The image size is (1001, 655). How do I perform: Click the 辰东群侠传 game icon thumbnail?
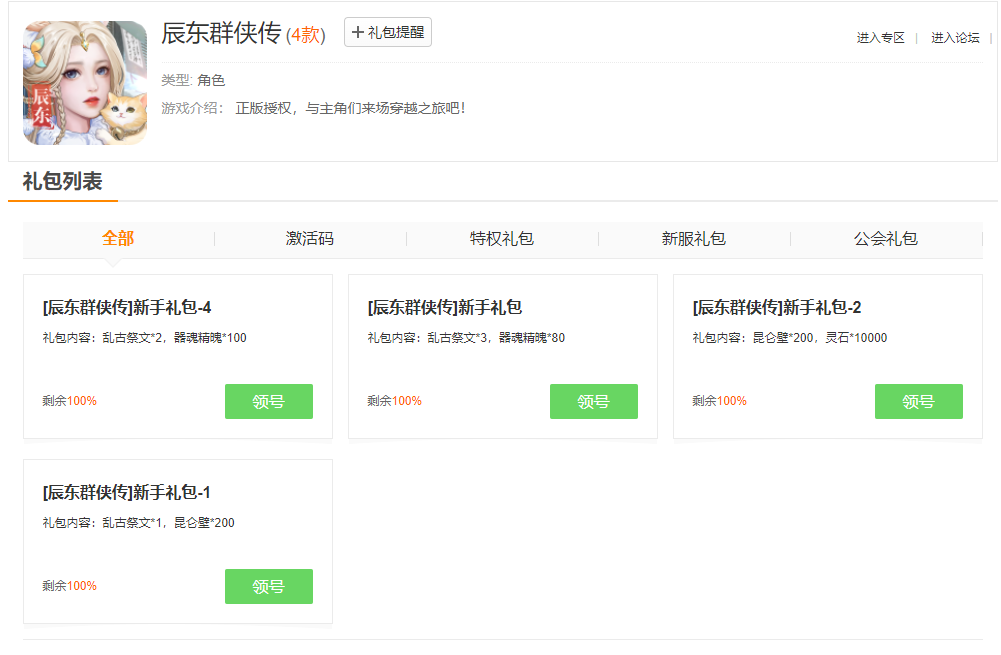point(85,83)
